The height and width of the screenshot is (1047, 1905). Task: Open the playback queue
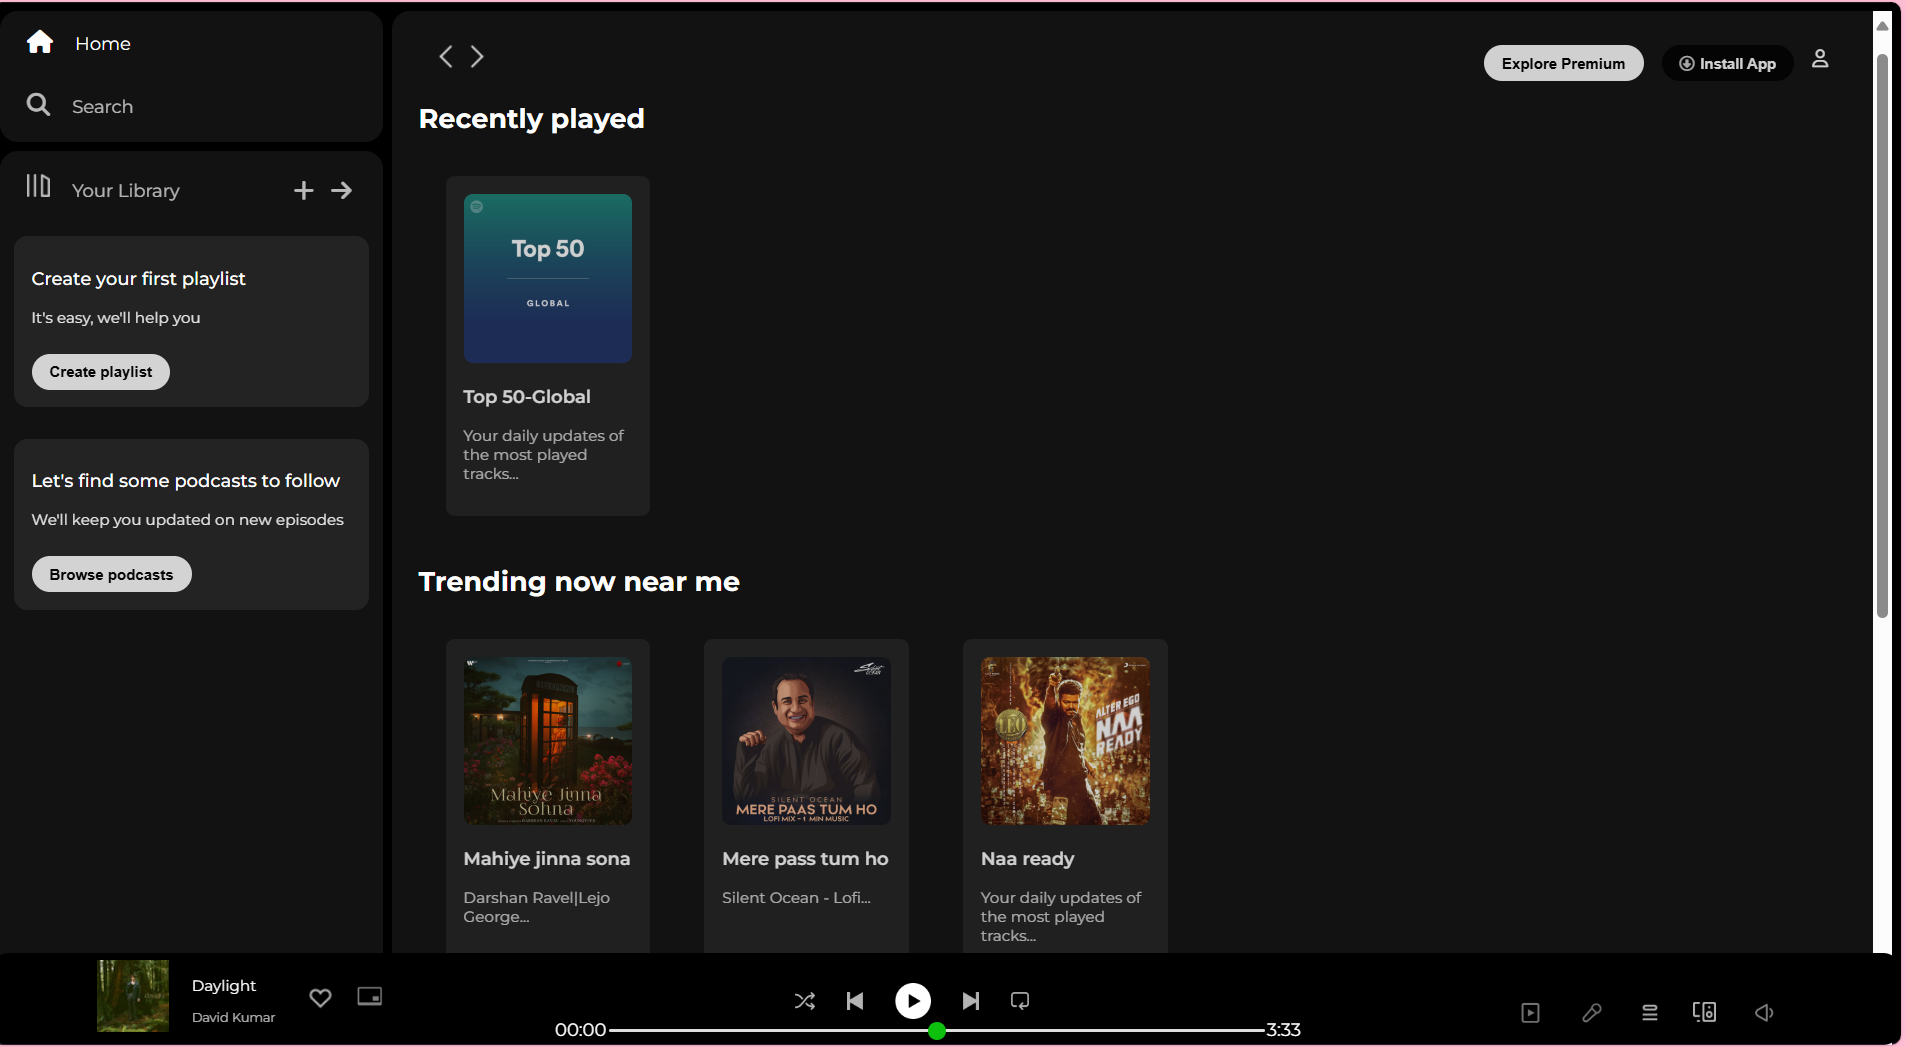(x=1650, y=1012)
